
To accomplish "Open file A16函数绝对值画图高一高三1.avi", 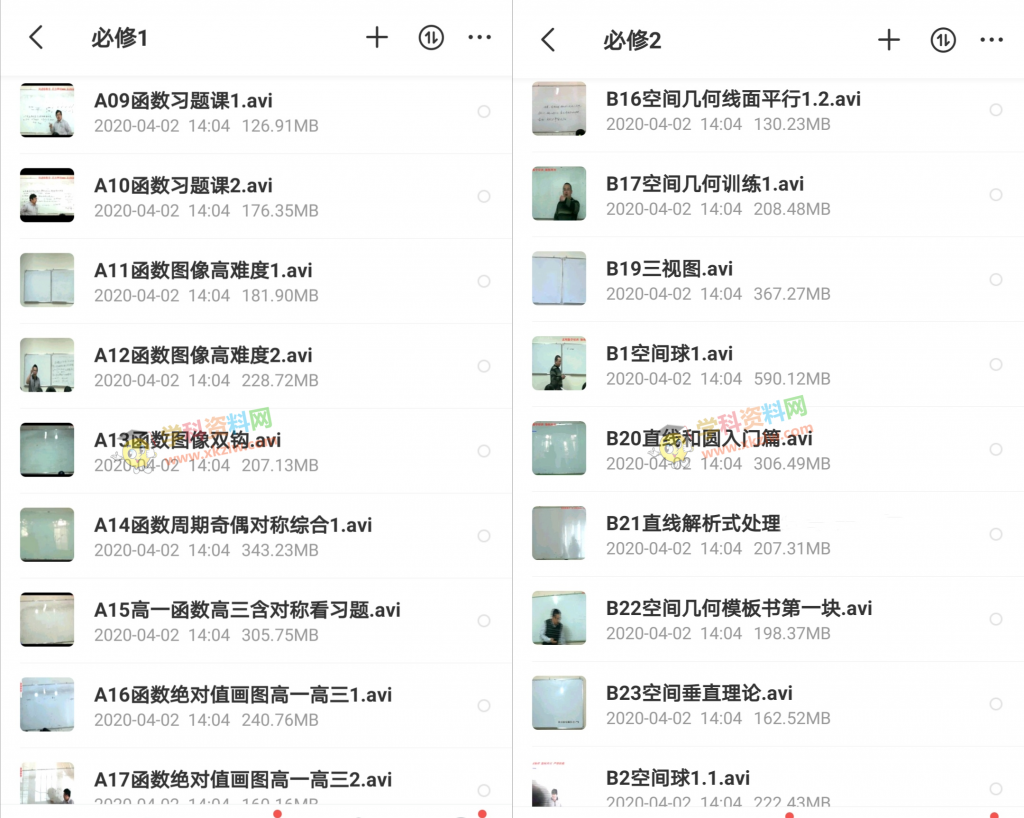I will [x=256, y=706].
